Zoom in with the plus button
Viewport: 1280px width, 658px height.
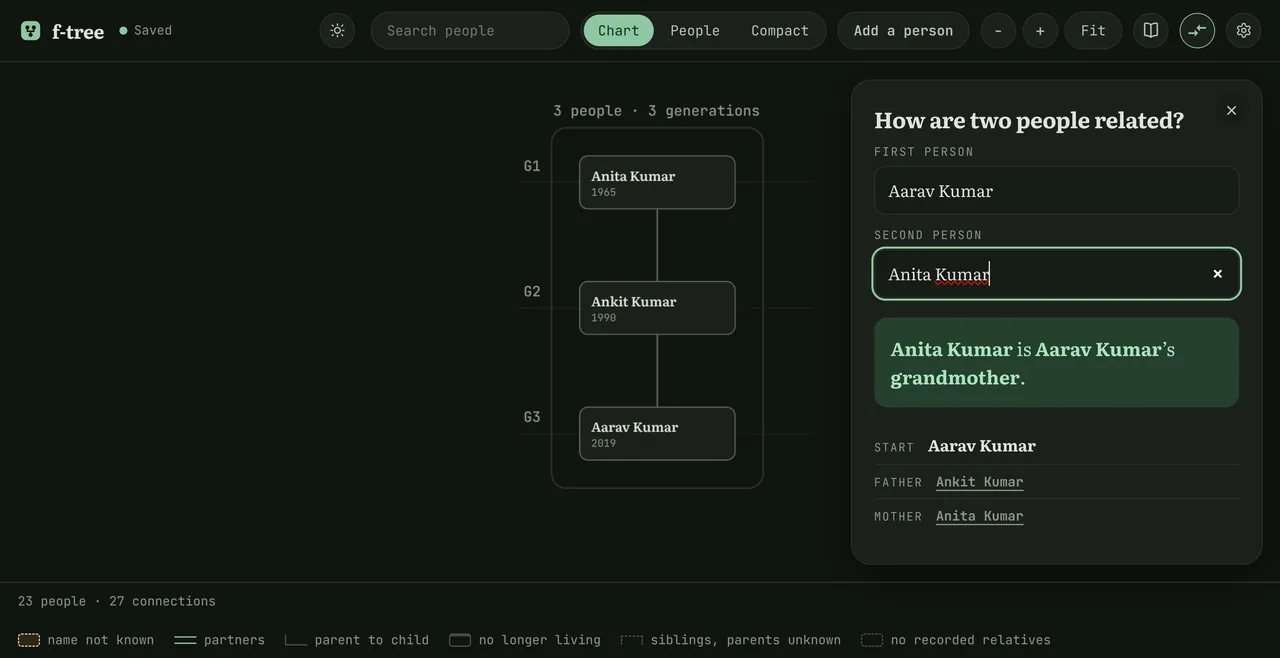pos(1040,30)
